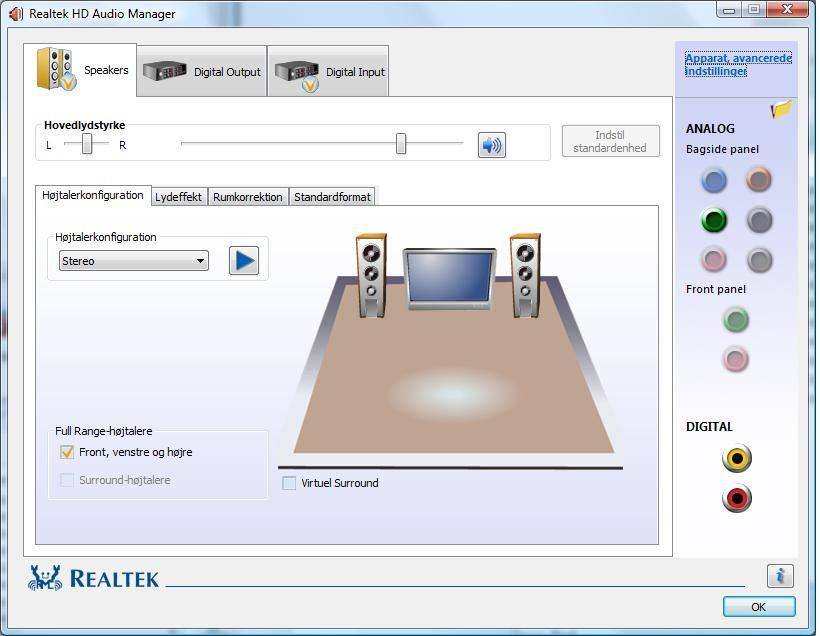Select the green back panel audio jack
The width and height of the screenshot is (820, 636).
tap(713, 220)
